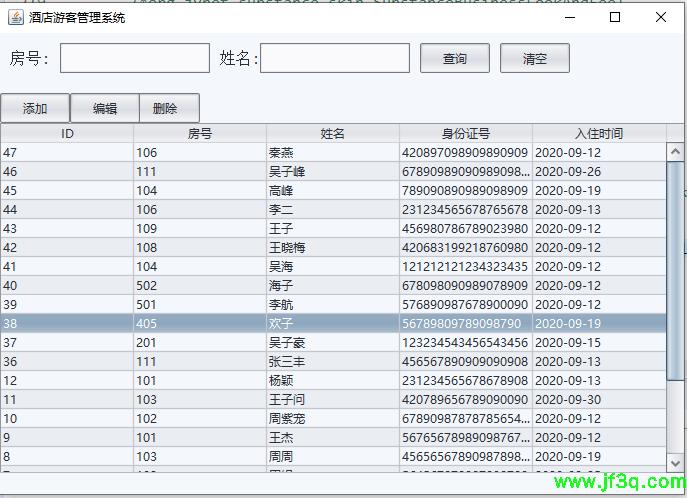This screenshot has height=498, width=687.
Task: Select the highlighted row for 欢子
Action: point(333,324)
